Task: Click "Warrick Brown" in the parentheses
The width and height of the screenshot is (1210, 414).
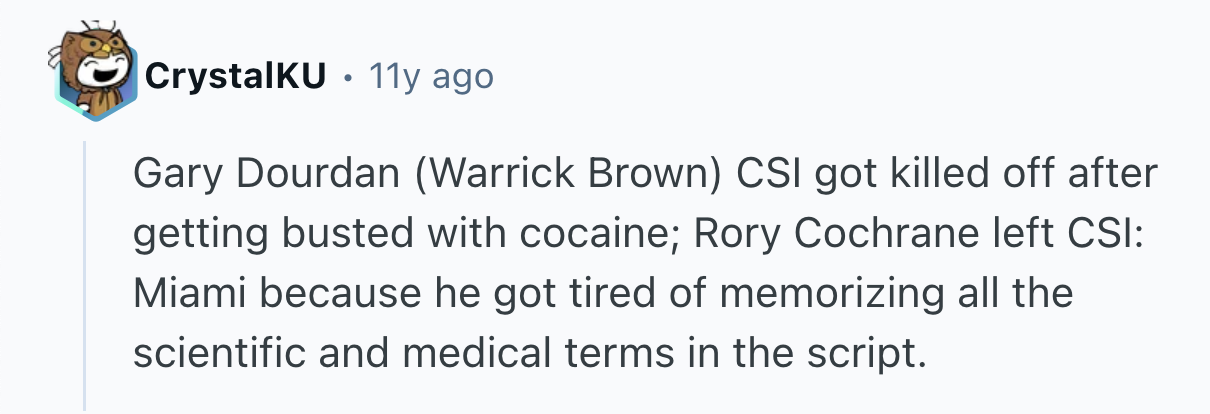Action: coord(543,176)
